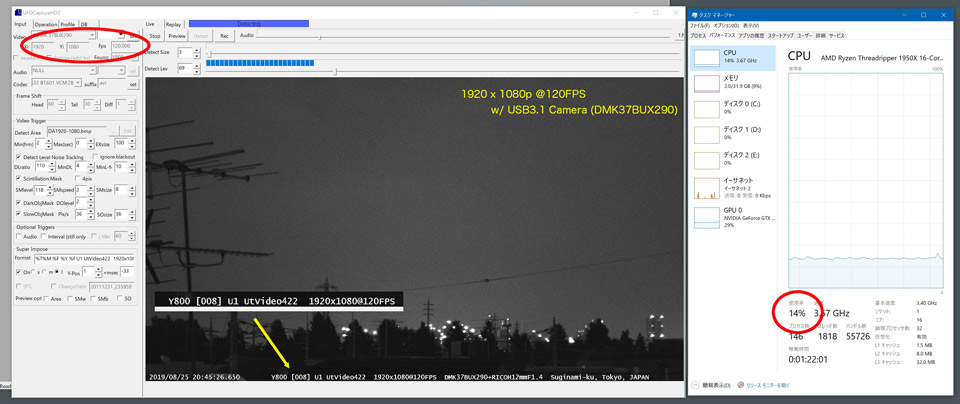
Task: Click the Task Manager title bar icon
Action: coord(695,15)
